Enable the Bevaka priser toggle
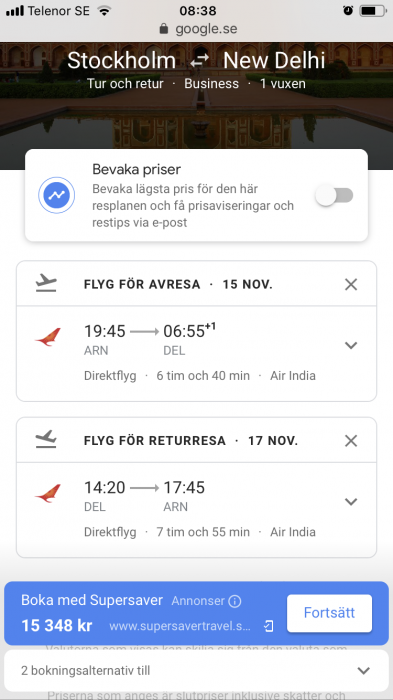This screenshot has height=700, width=393. coord(334,195)
